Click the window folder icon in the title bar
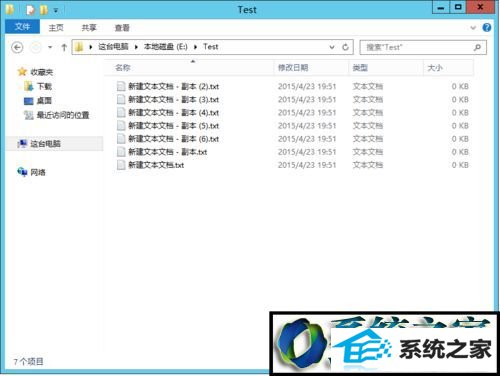The height and width of the screenshot is (376, 500). coord(10,10)
